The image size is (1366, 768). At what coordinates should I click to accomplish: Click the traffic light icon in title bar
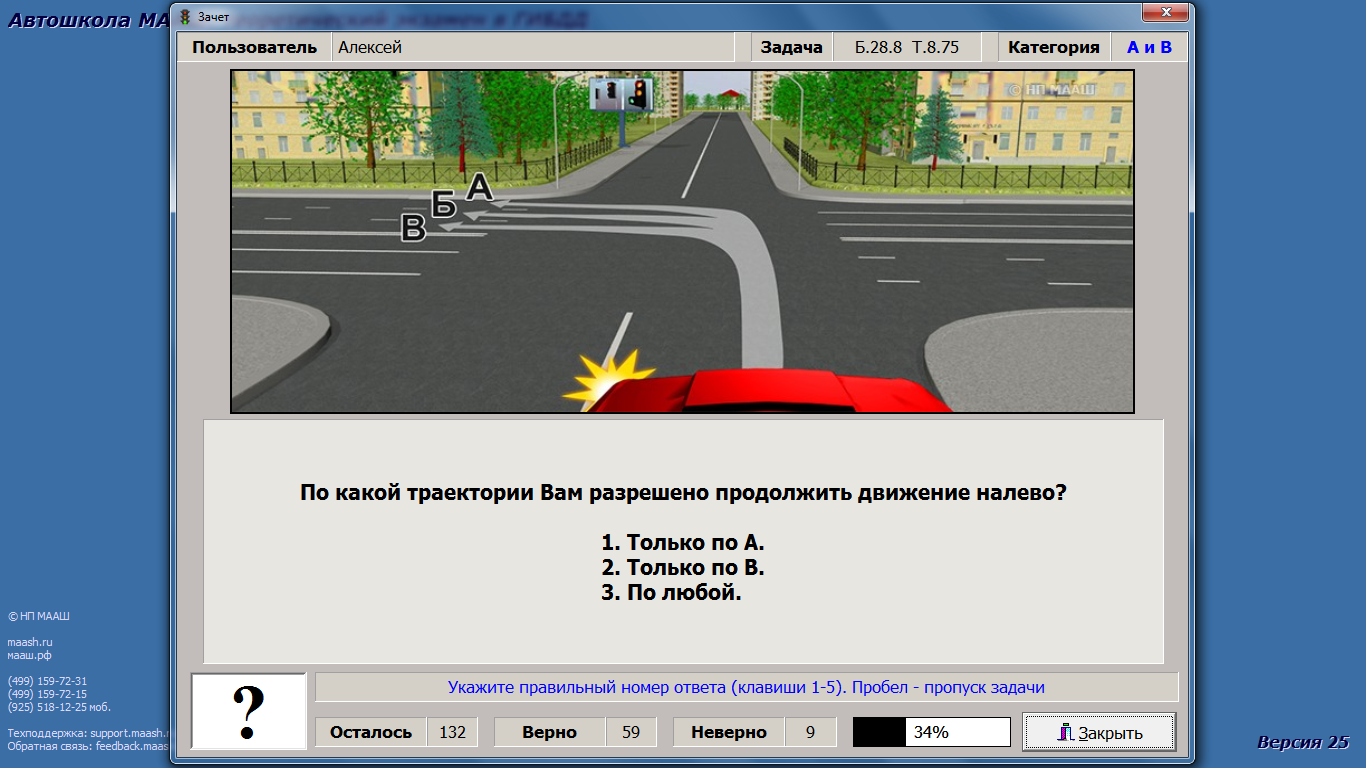coord(185,17)
